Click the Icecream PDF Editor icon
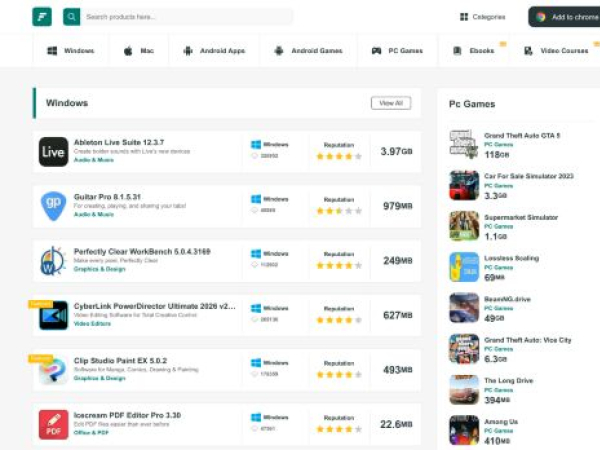Image resolution: width=600 pixels, height=450 pixels. coord(54,425)
